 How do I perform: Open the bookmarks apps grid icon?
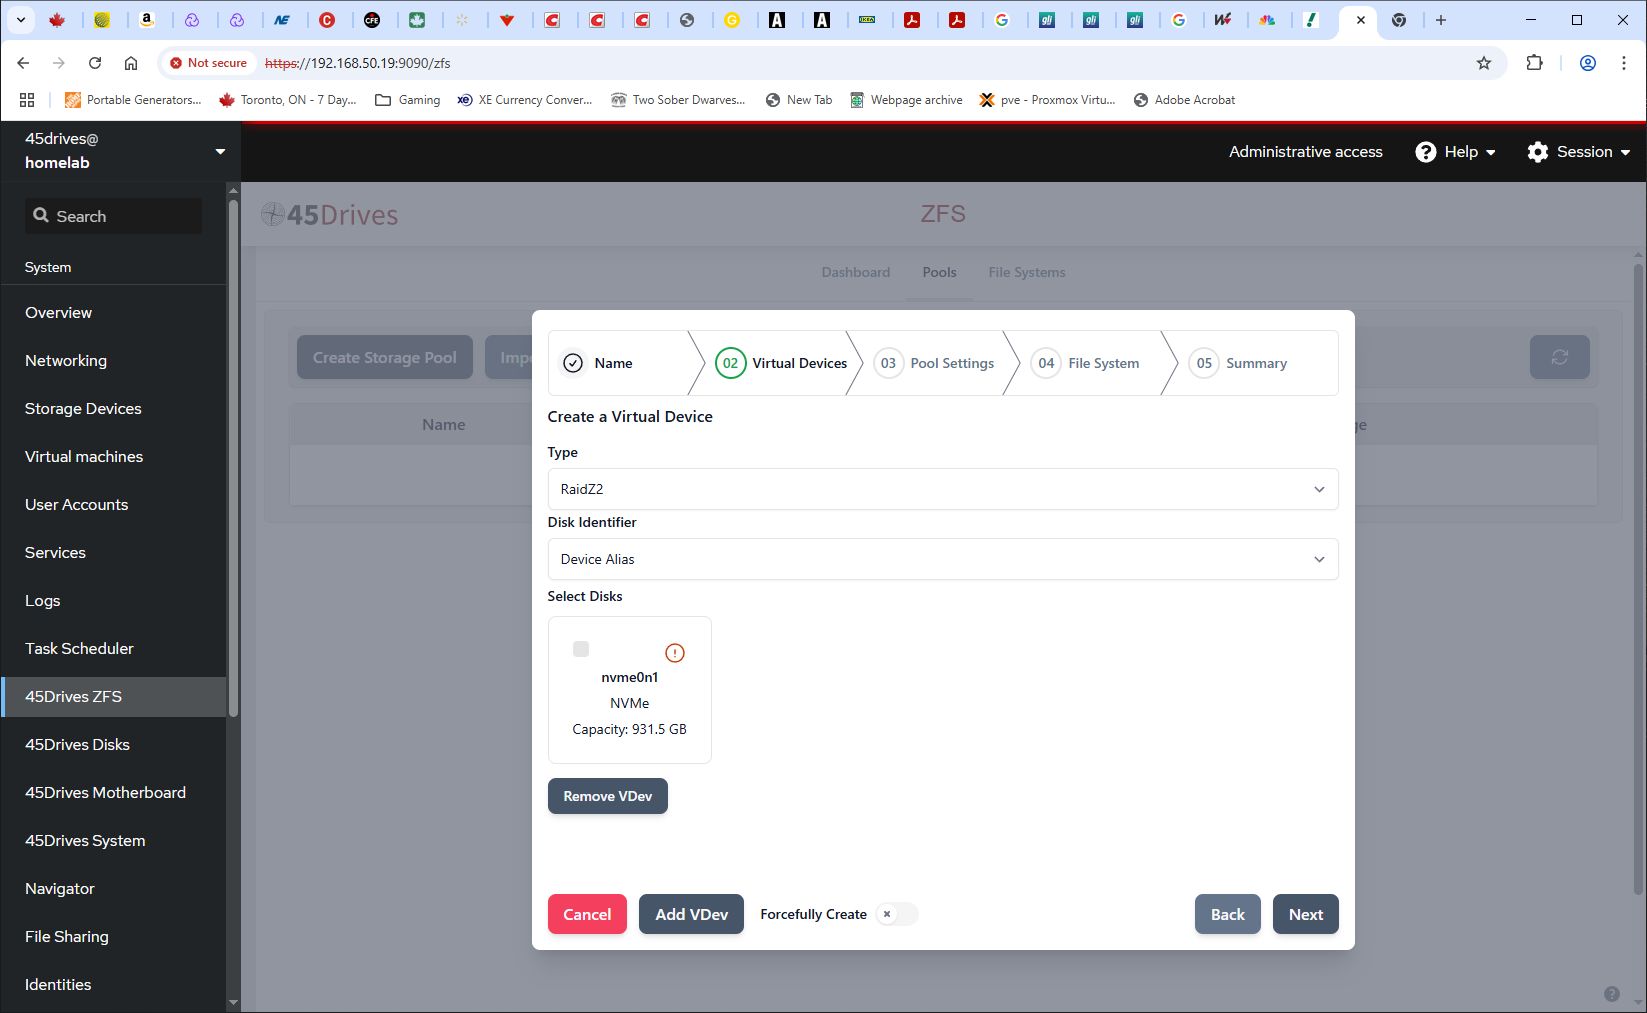coord(27,100)
